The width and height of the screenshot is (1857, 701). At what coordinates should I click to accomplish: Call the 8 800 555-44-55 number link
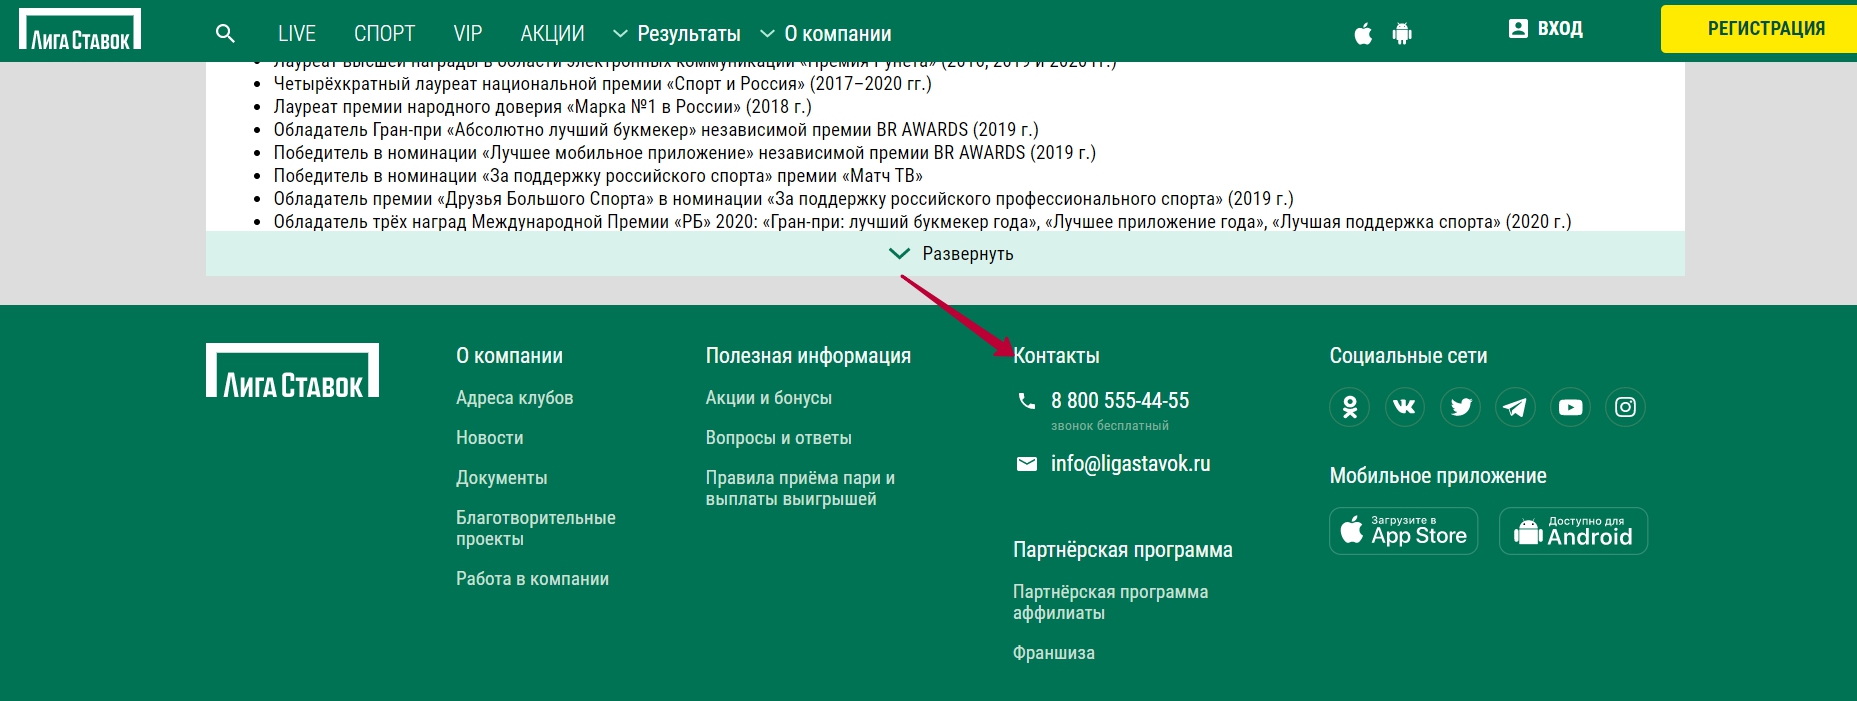pos(1120,401)
